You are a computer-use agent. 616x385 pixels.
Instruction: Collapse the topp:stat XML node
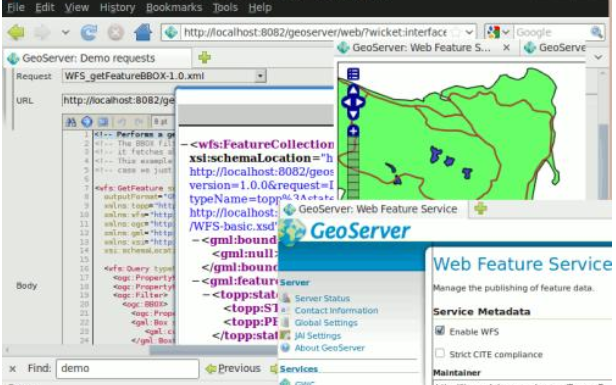coord(206,295)
